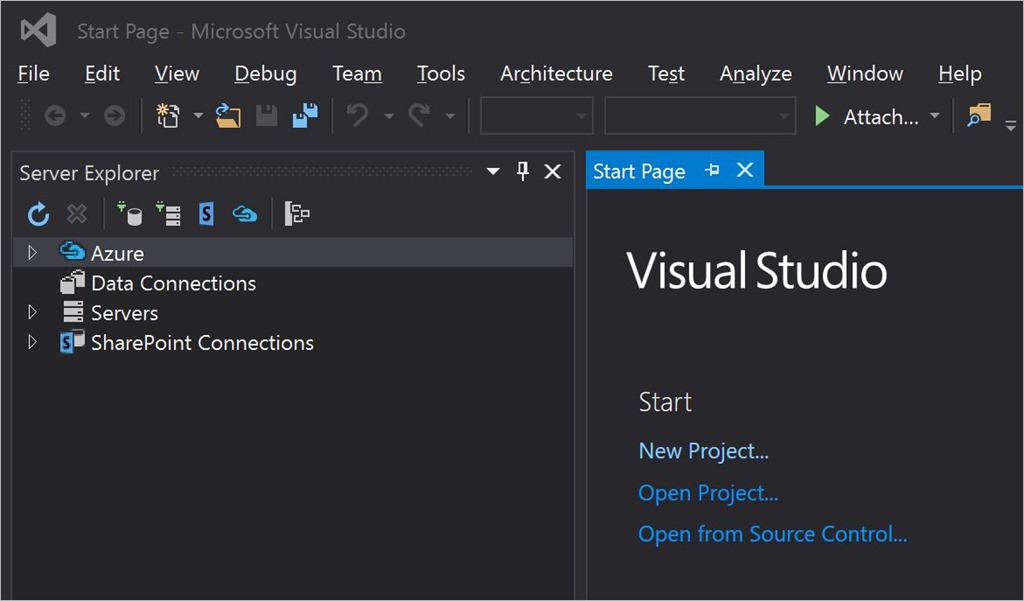
Task: Open the Debug menu
Action: coord(265,74)
